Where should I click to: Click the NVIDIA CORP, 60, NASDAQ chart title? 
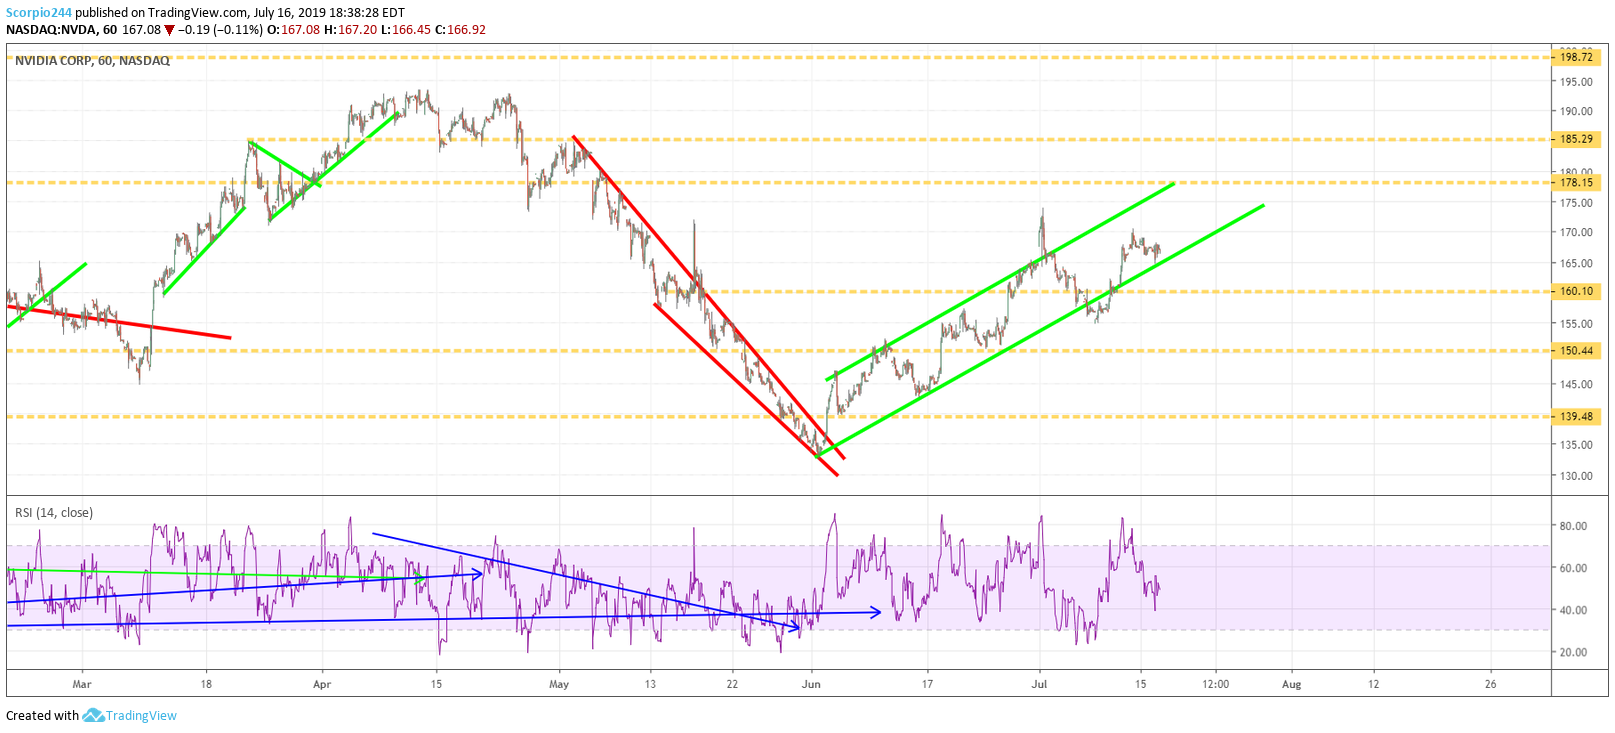(92, 61)
